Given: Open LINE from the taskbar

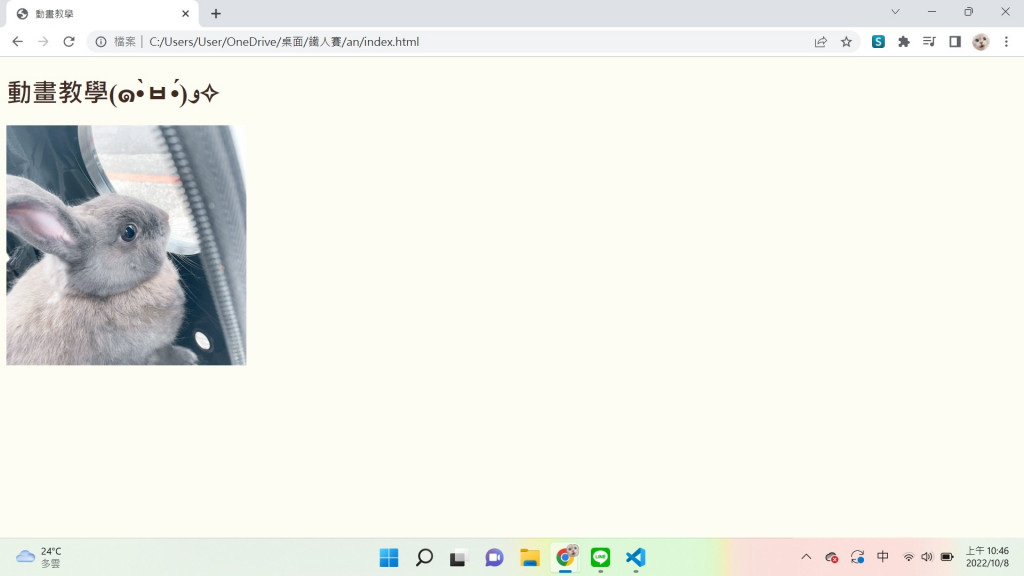Looking at the screenshot, I should [x=600, y=557].
